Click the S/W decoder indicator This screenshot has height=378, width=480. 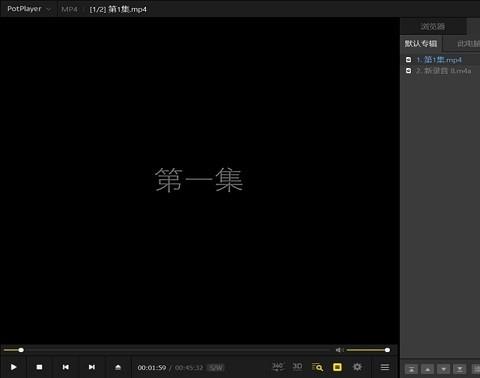point(216,368)
